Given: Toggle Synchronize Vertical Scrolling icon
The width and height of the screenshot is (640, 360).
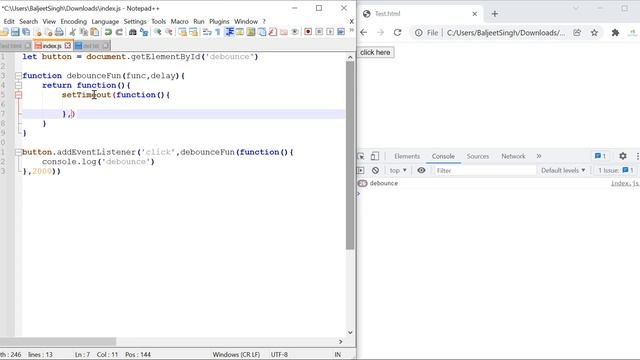Looking at the screenshot, I should [x=182, y=32].
